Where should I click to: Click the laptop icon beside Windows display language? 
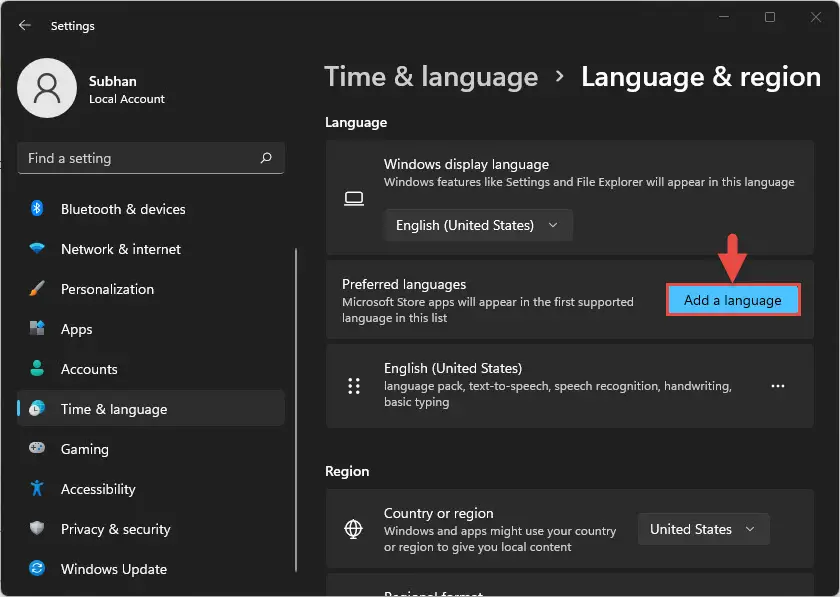(x=354, y=199)
